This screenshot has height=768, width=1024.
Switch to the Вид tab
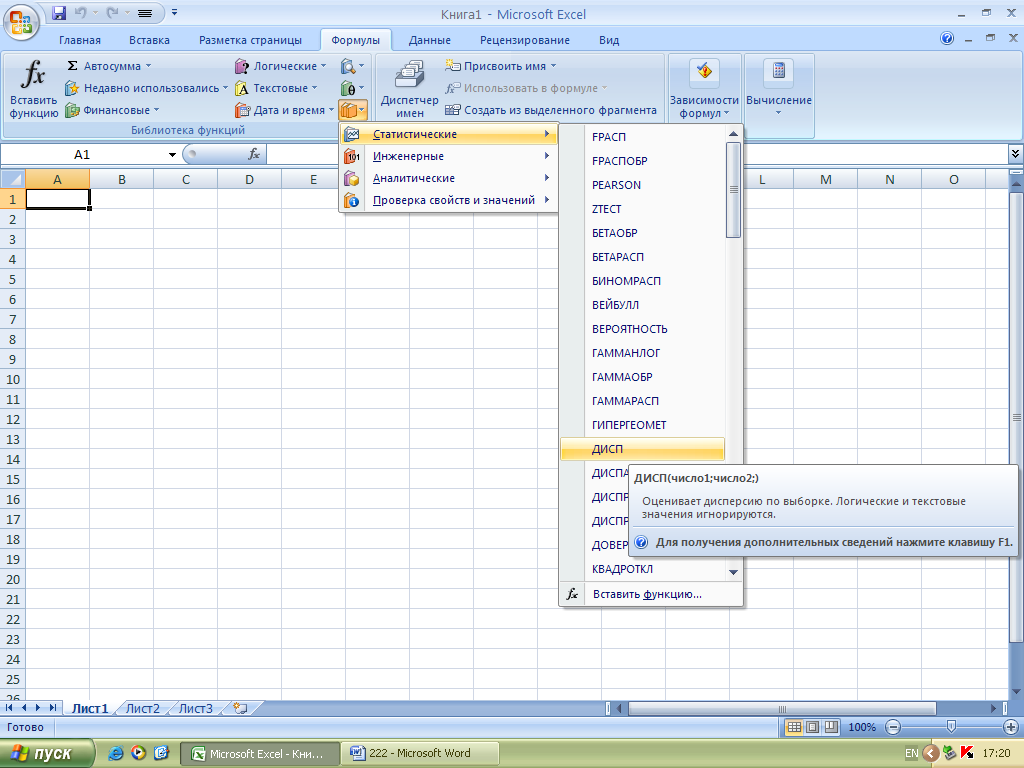(609, 40)
